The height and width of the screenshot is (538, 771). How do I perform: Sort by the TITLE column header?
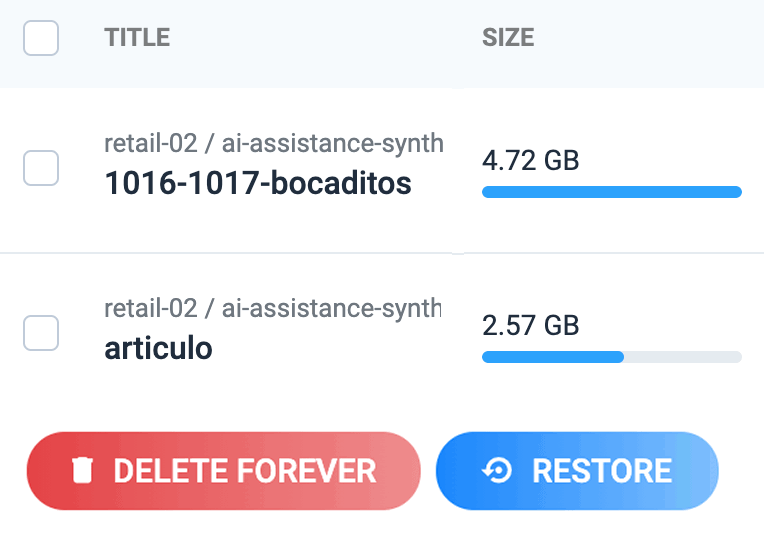coord(137,37)
